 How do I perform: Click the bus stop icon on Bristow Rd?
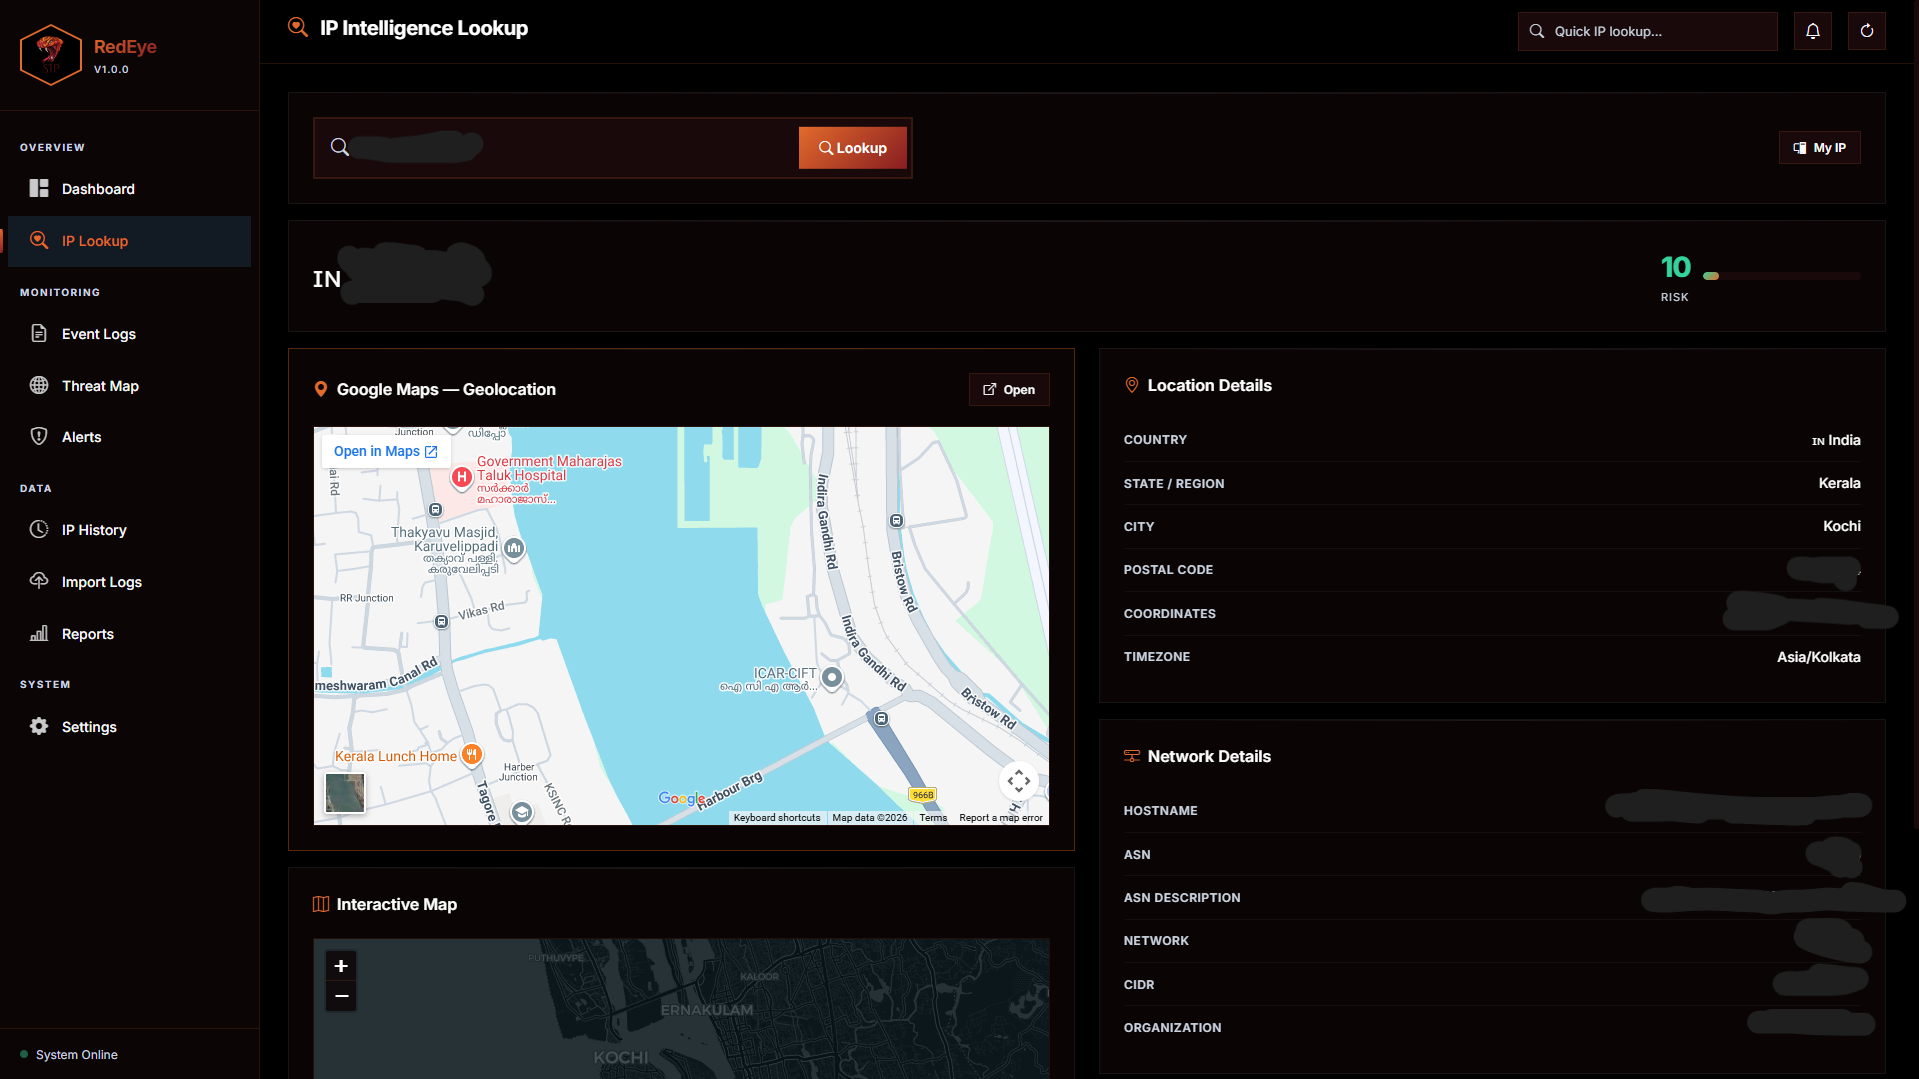[x=896, y=520]
